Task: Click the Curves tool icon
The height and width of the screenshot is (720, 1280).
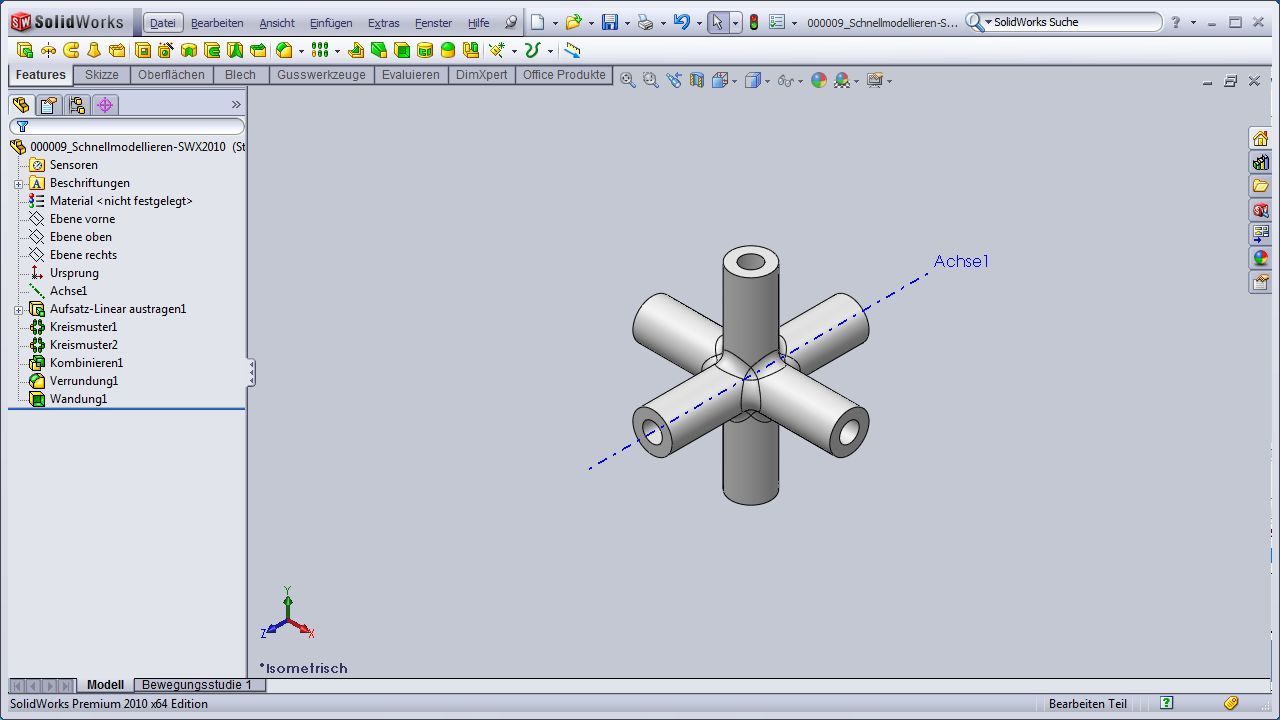Action: (x=532, y=50)
